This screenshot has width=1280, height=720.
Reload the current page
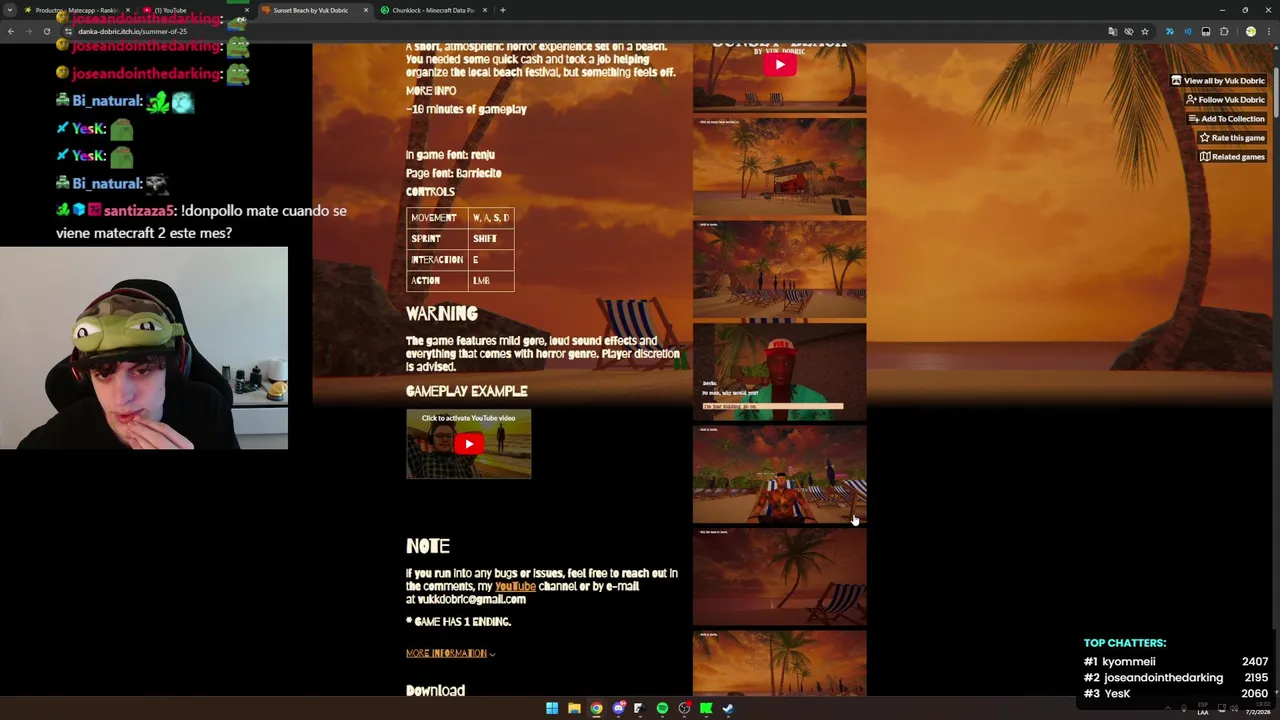pos(46,31)
